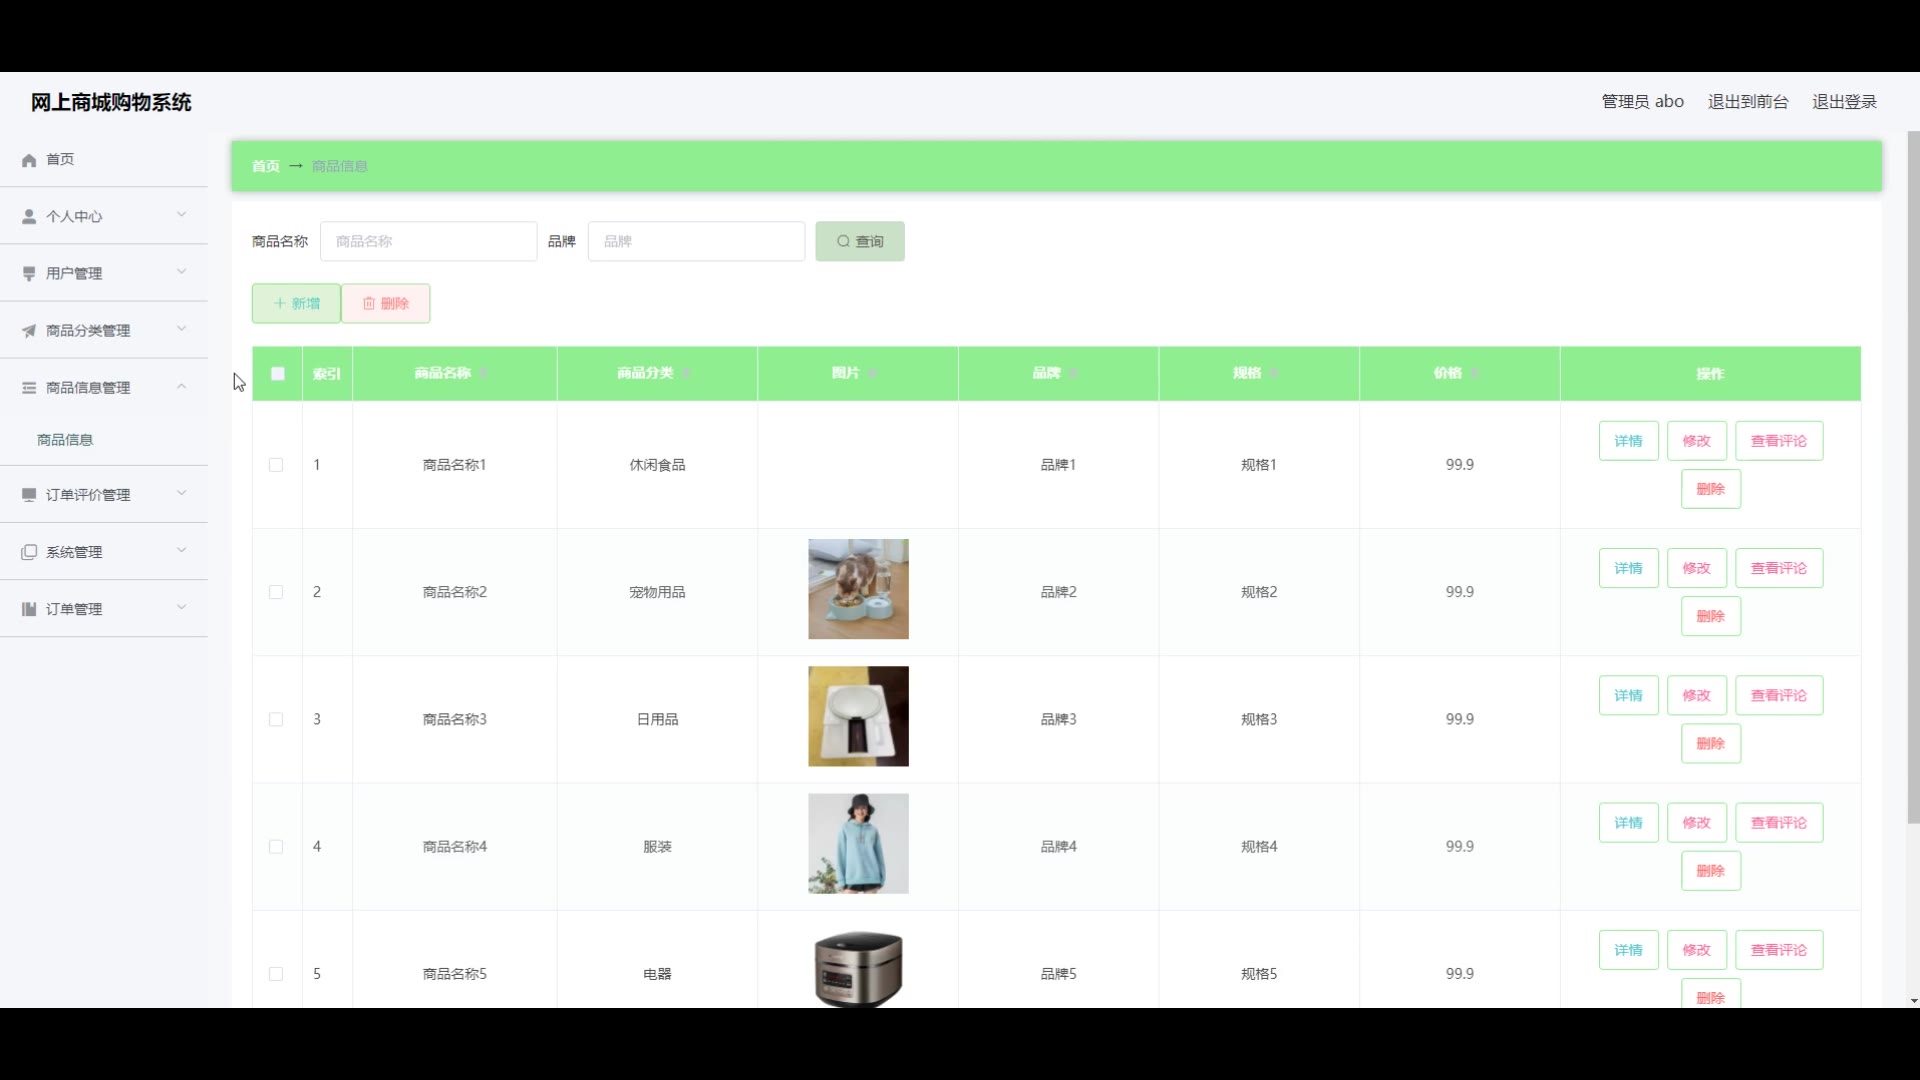Click the monitor icon for 订单评价管理

click(29, 495)
